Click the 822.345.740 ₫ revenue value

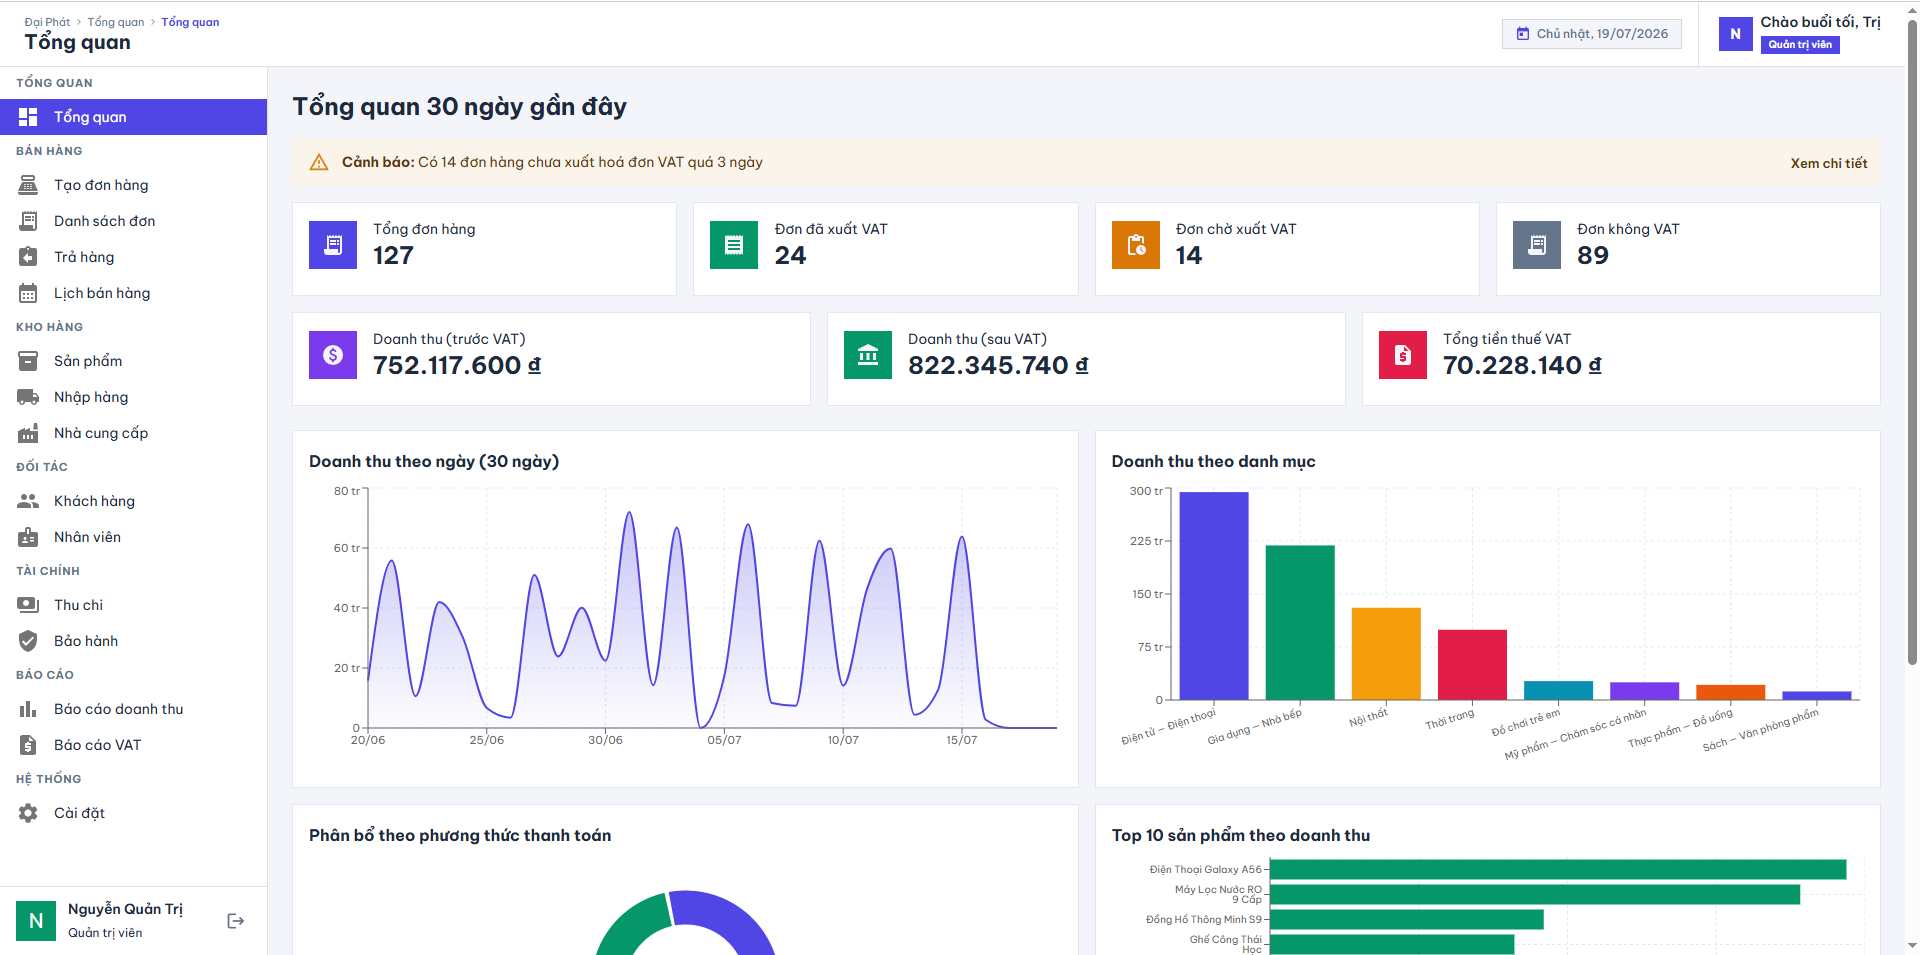pyautogui.click(x=998, y=365)
